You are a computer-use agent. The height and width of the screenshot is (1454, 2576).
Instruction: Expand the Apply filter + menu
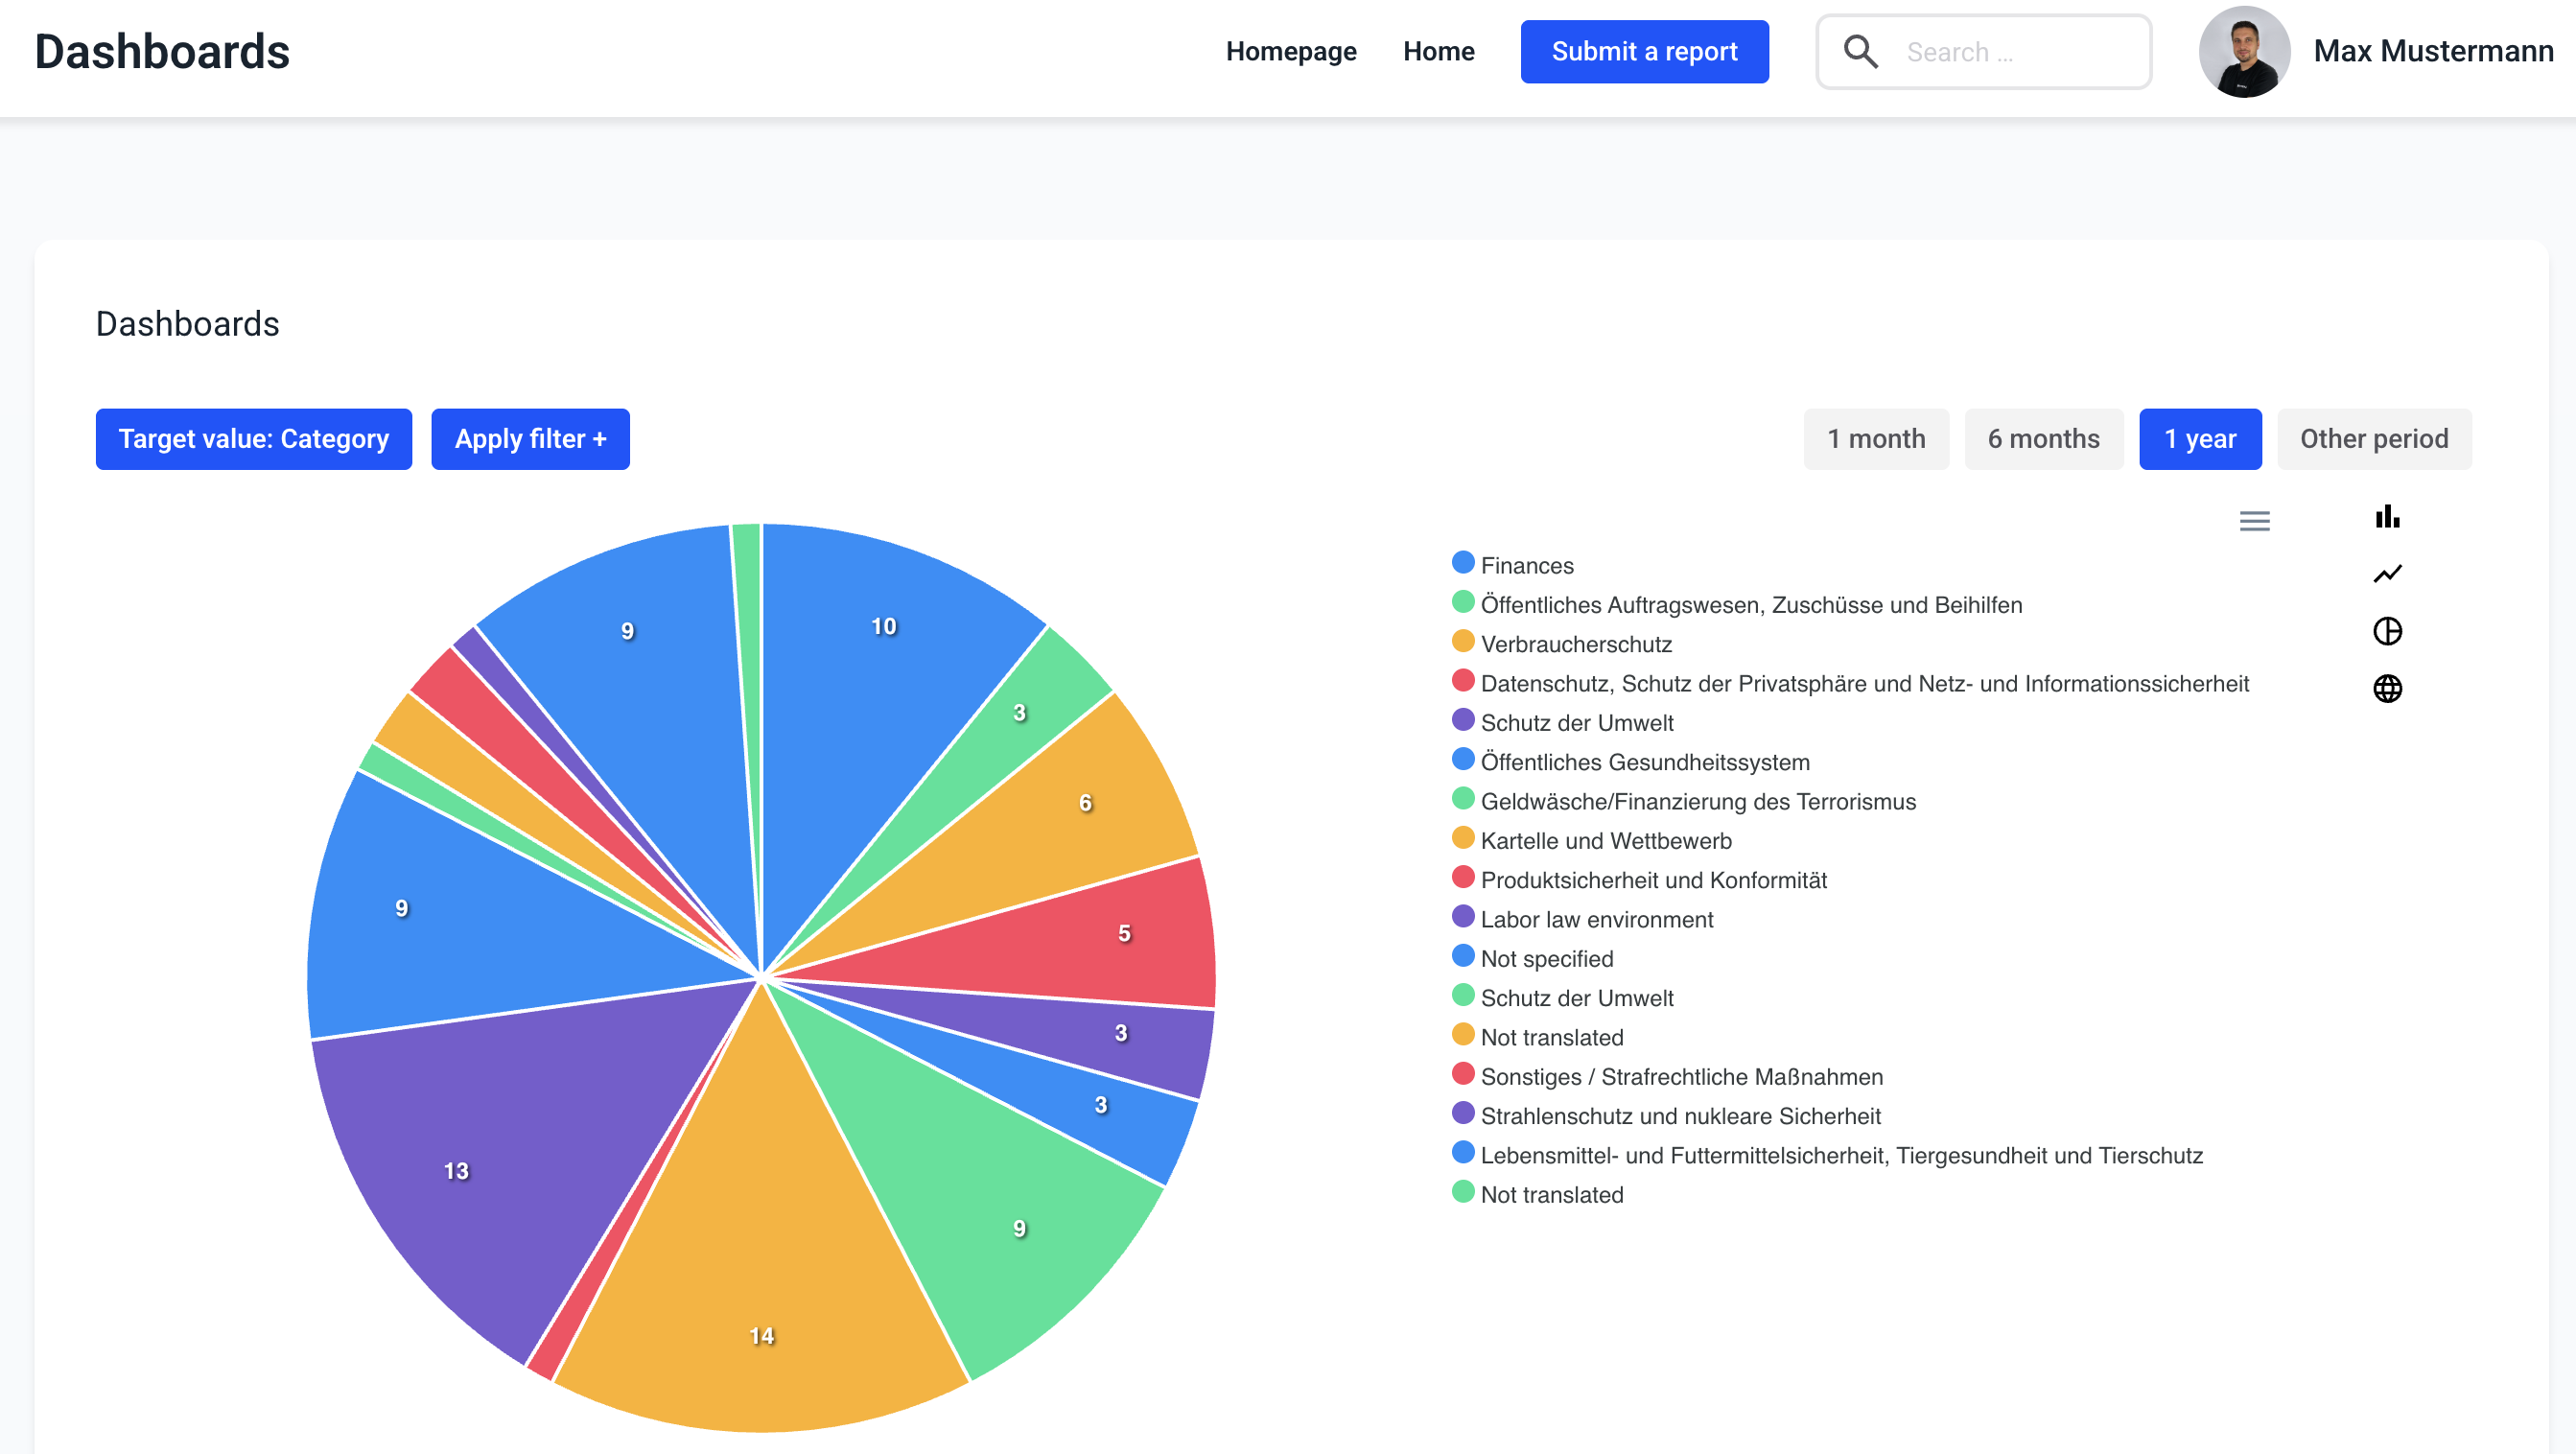pos(530,439)
